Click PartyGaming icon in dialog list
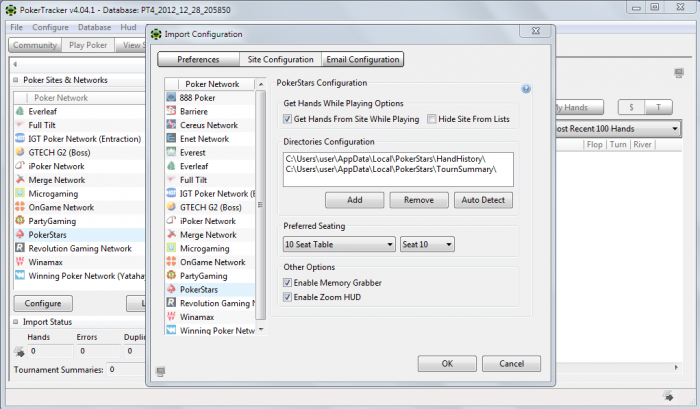This screenshot has width=700, height=409. 171,275
